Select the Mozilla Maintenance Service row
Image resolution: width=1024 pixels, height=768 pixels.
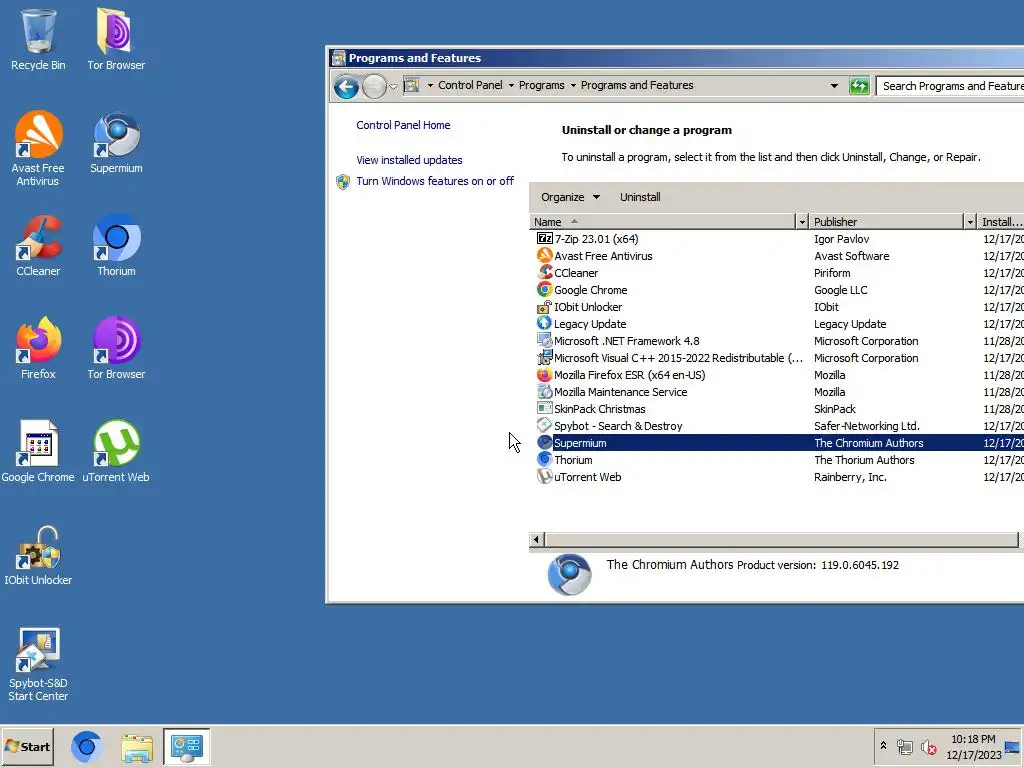click(x=776, y=391)
